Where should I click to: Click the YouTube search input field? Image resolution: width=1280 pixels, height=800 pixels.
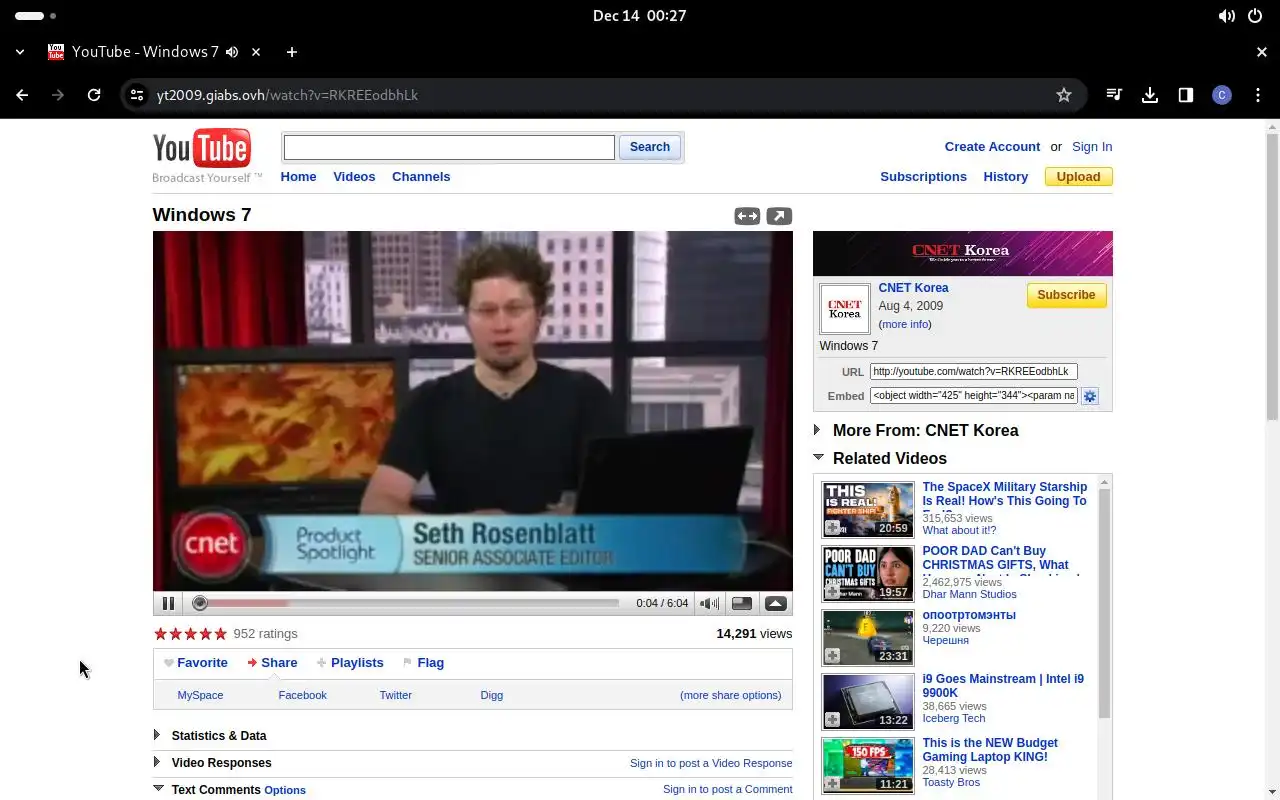pyautogui.click(x=449, y=147)
